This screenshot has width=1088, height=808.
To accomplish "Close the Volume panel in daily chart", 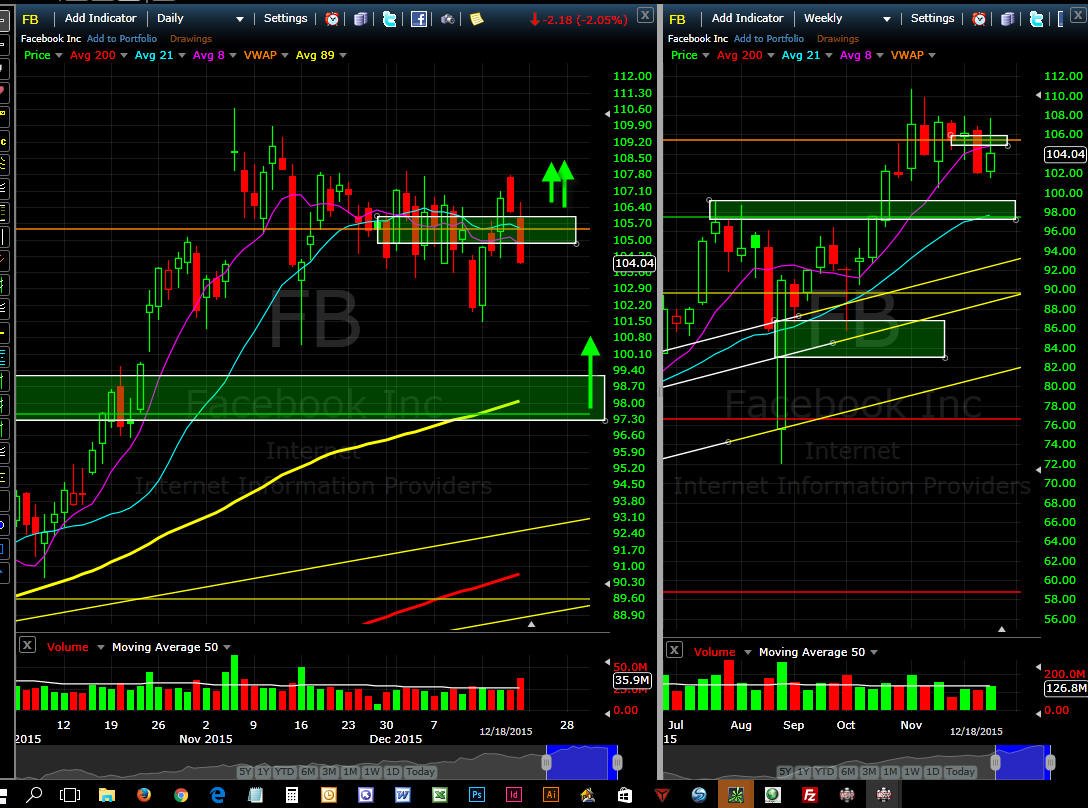I will point(27,645).
